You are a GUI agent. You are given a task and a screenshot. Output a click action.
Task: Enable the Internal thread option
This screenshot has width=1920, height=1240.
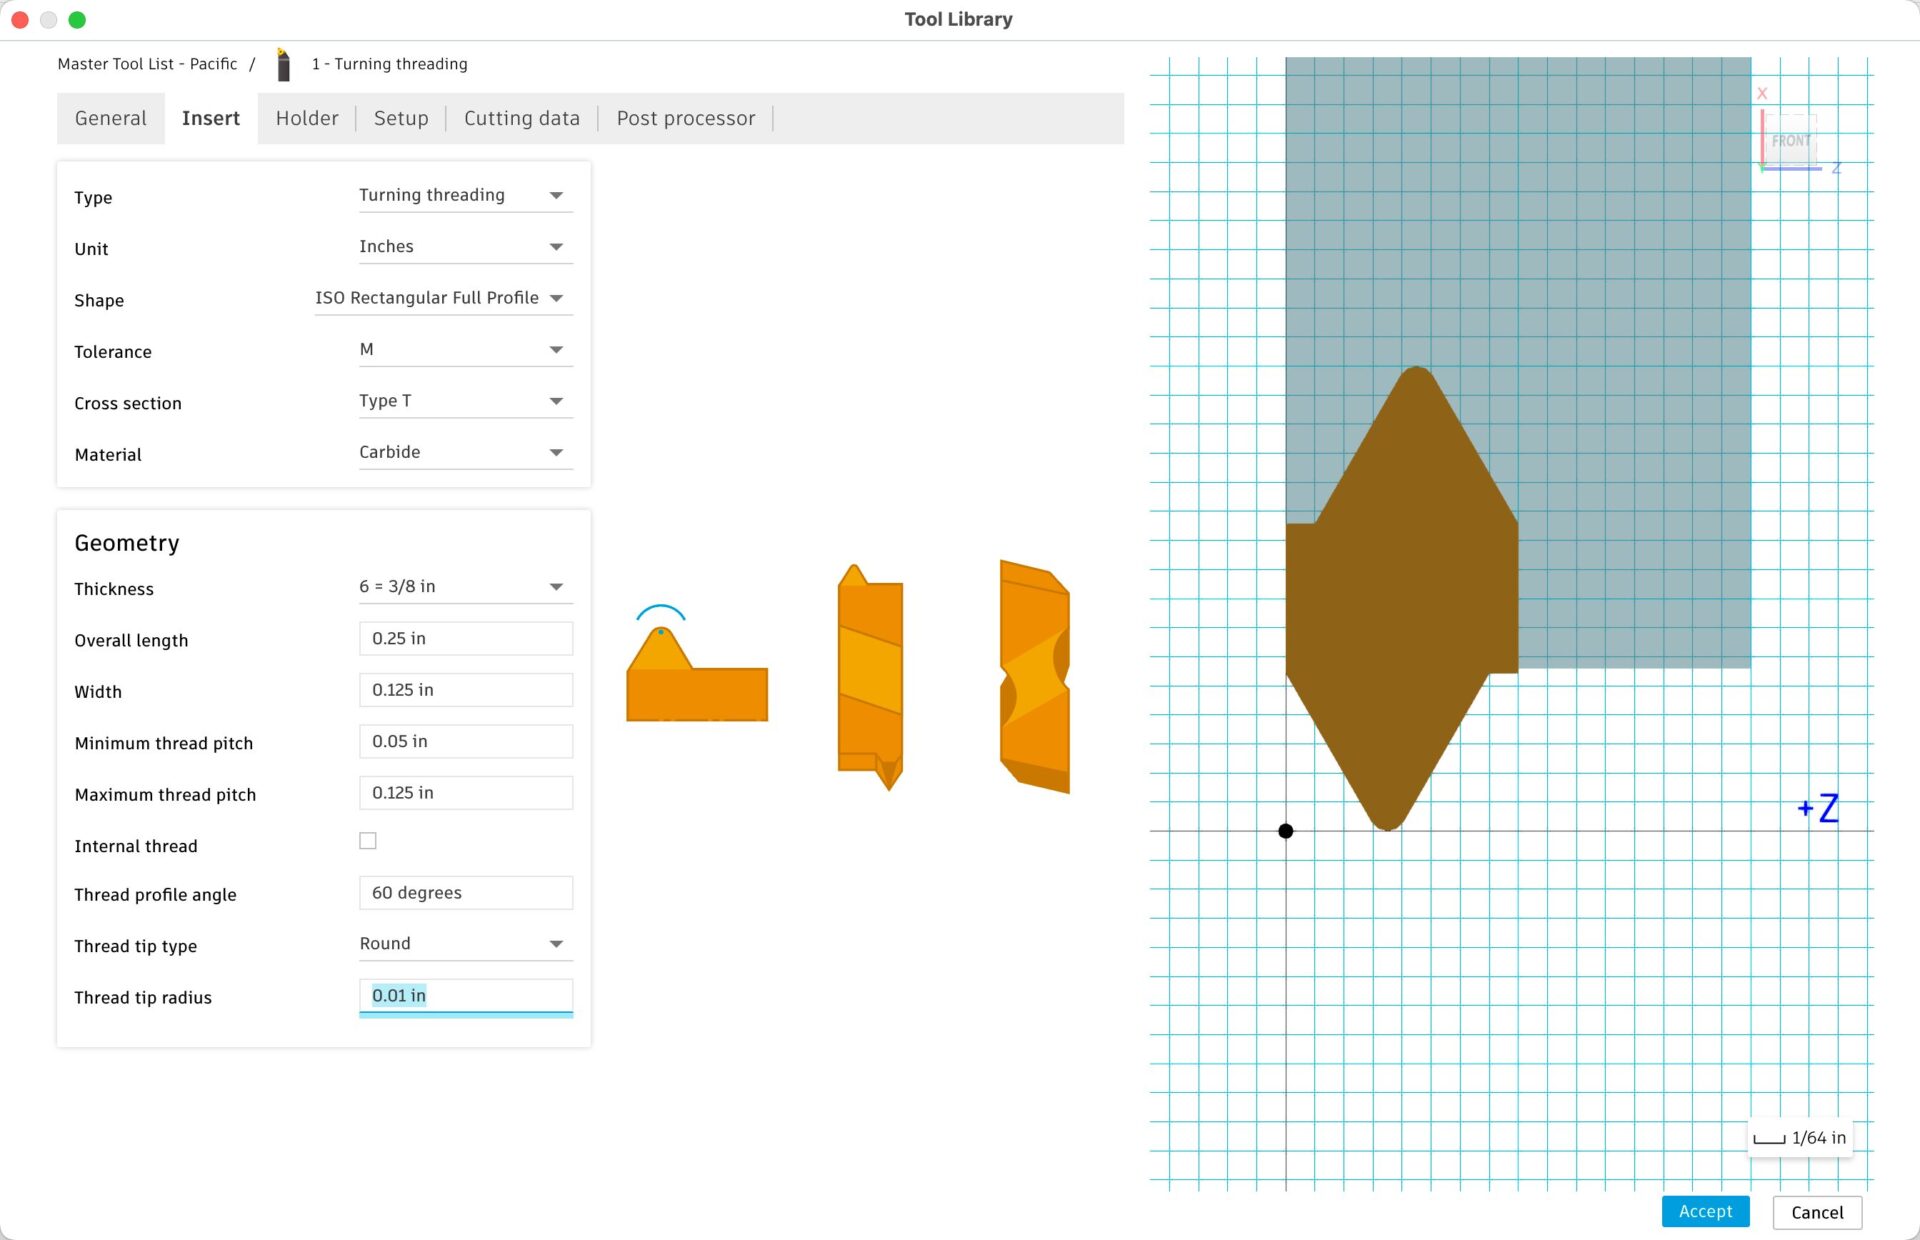click(x=367, y=840)
